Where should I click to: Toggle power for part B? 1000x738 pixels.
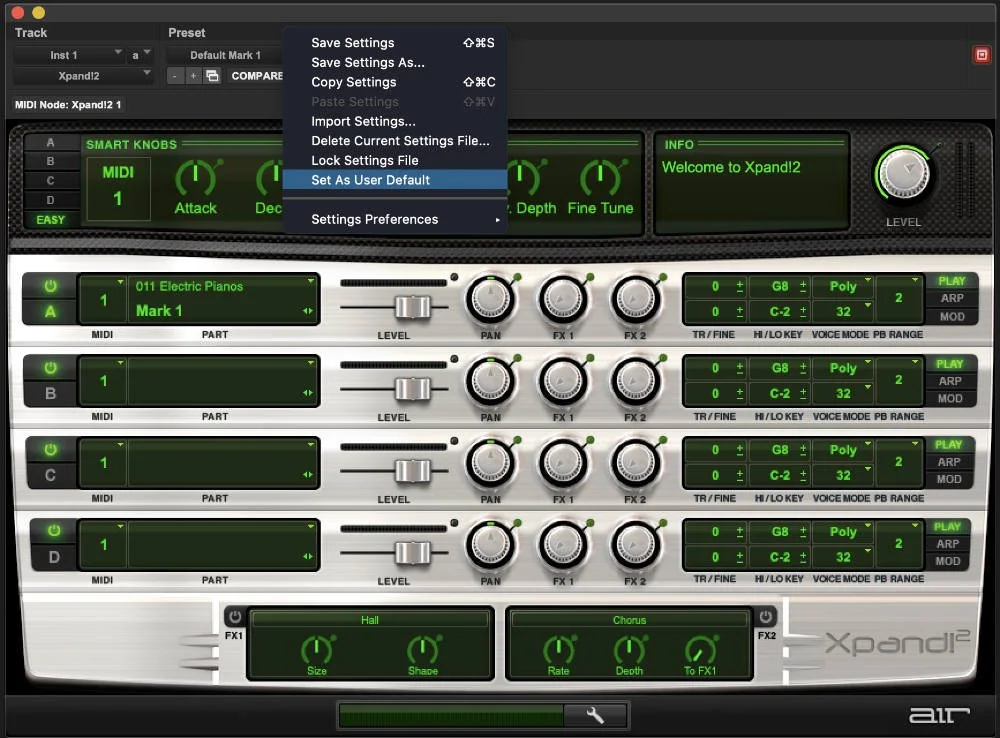50,368
